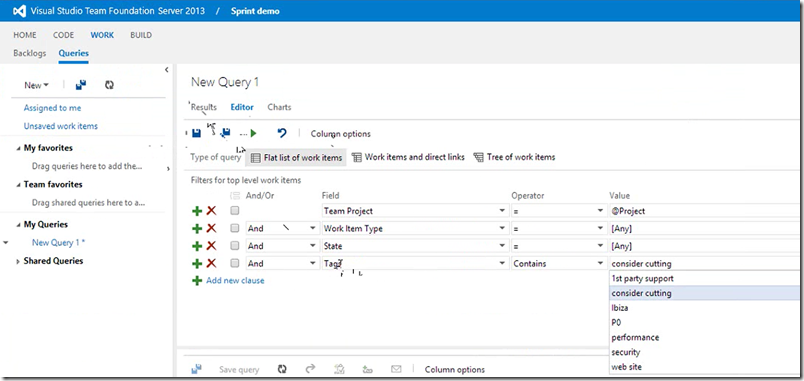The image size is (804, 381).
Task: Refresh results in the bottom toolbar
Action: pos(282,369)
